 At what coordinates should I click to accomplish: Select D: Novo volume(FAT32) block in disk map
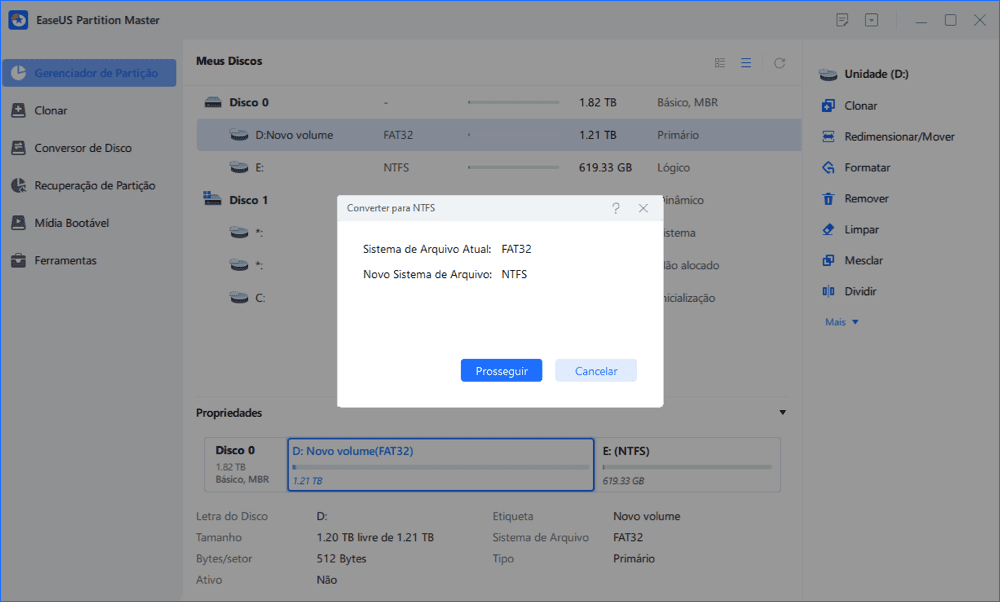[x=441, y=465]
